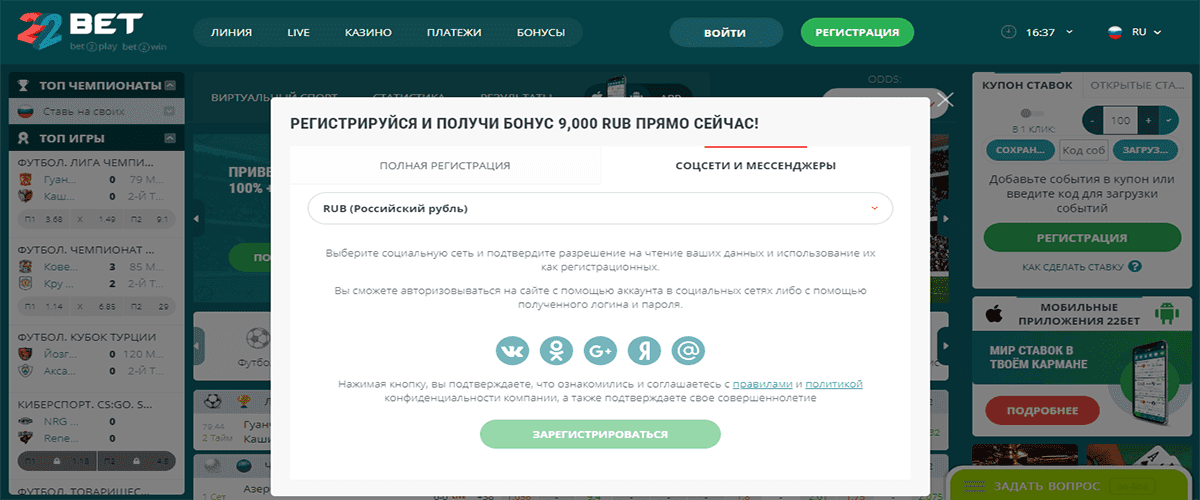Sign up via the VK icon
This screenshot has height=500, width=1200.
click(x=512, y=350)
